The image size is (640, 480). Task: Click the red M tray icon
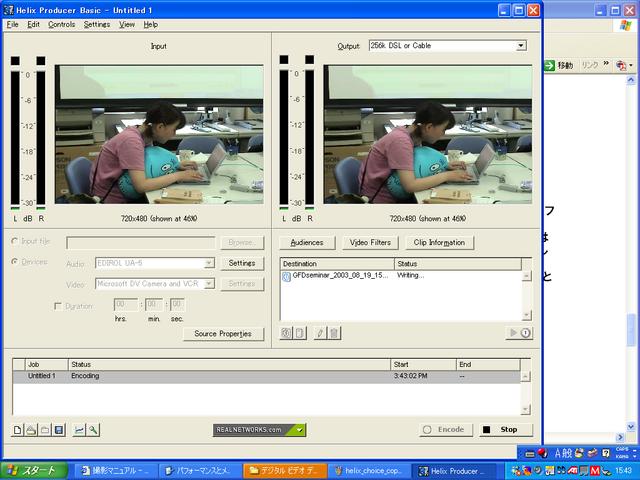pyautogui.click(x=595, y=471)
